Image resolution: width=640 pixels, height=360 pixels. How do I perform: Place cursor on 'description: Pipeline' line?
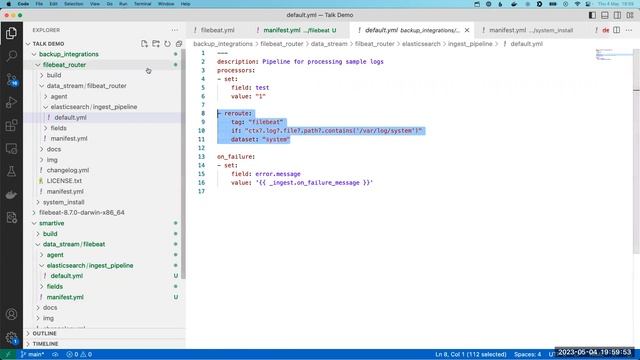[x=300, y=62]
